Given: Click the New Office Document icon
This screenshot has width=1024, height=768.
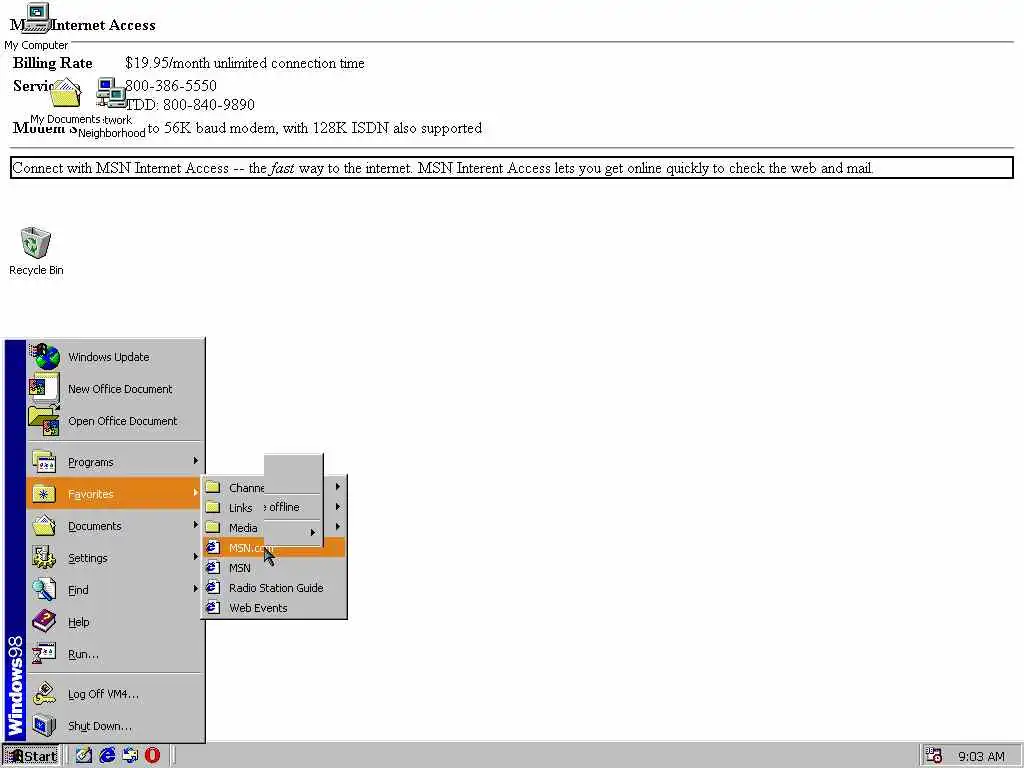Looking at the screenshot, I should tap(44, 389).
